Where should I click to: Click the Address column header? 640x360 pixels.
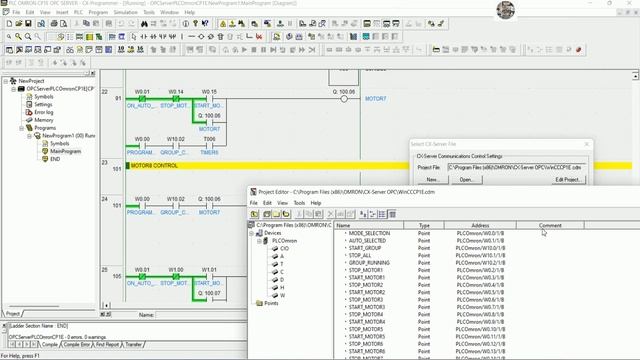pos(480,225)
